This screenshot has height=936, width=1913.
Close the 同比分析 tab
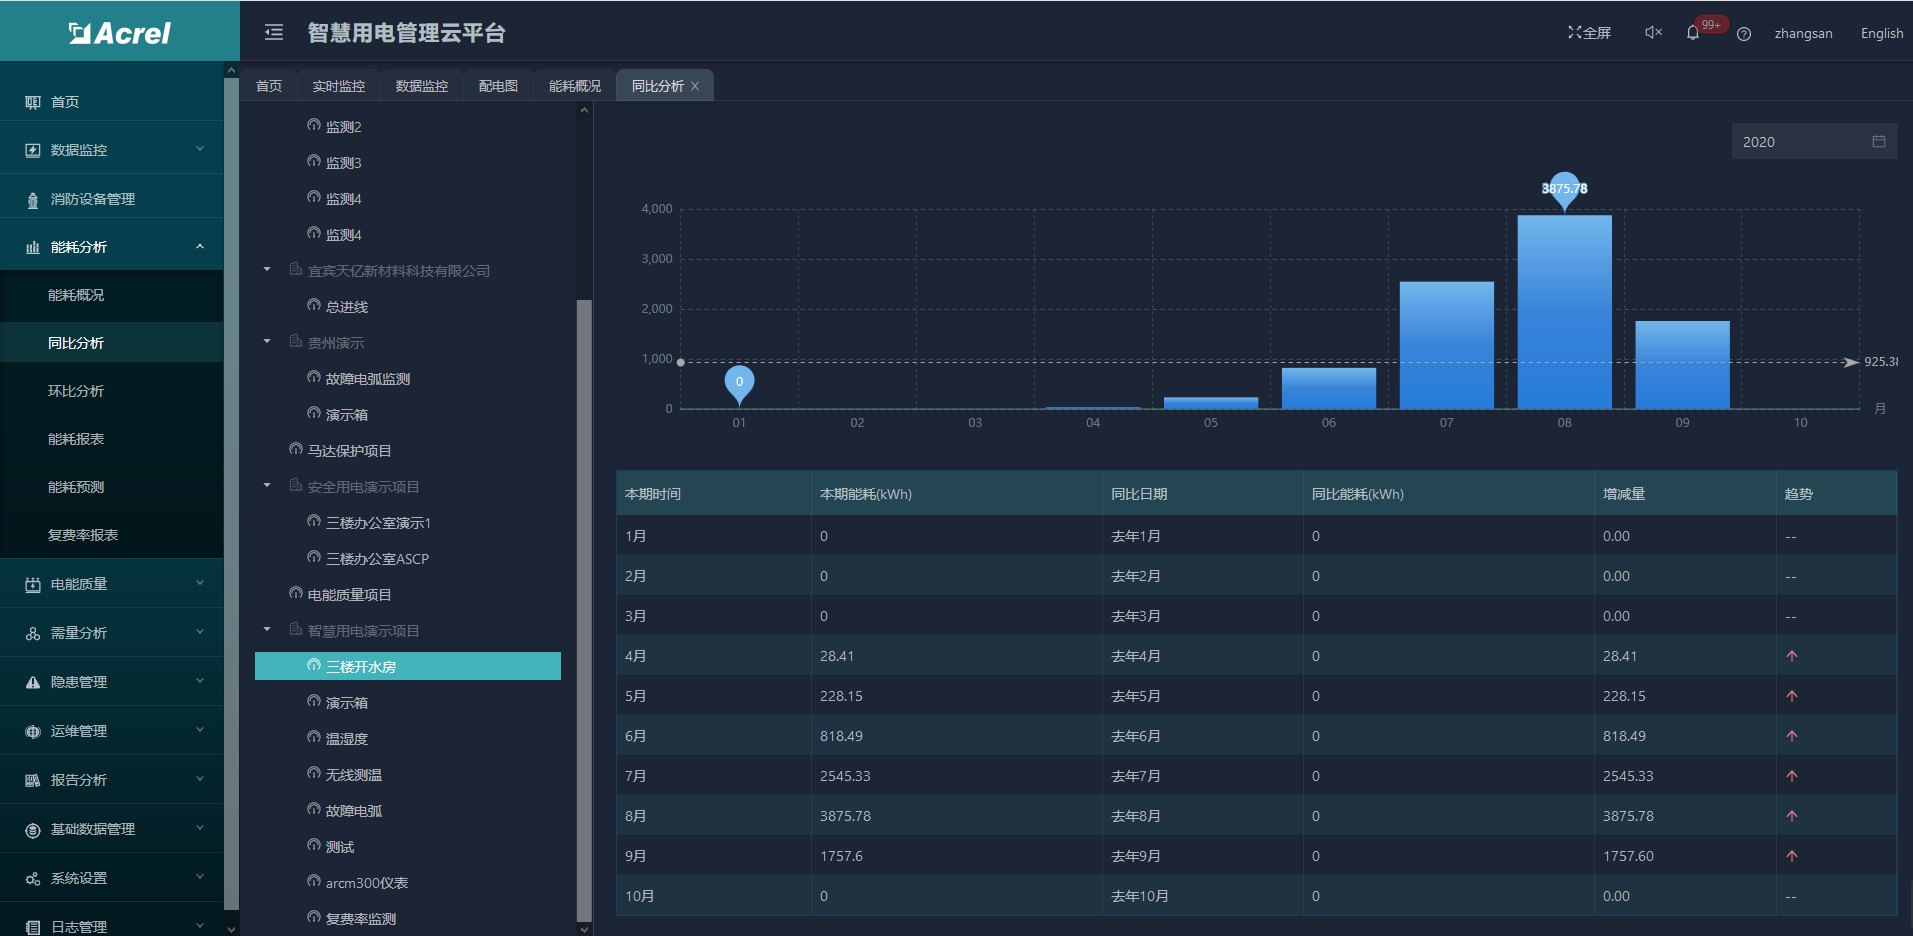pyautogui.click(x=695, y=86)
